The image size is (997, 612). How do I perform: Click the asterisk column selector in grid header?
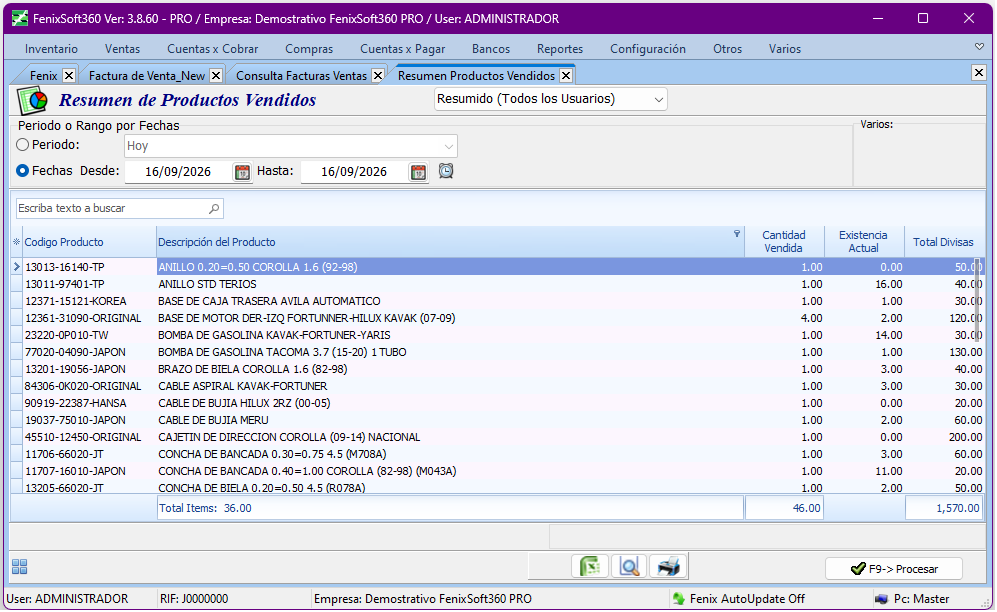tap(17, 242)
